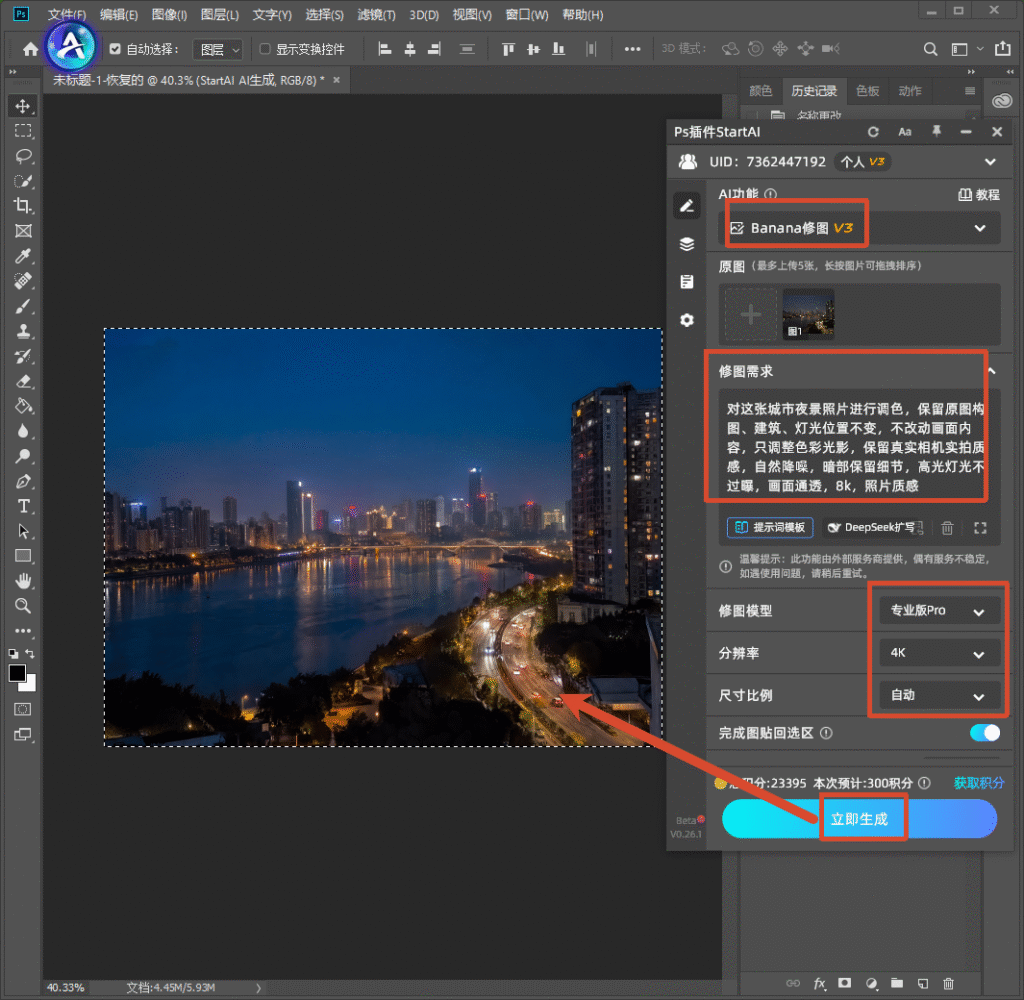Toggle 完成图贴回选区 switch off

[x=985, y=733]
